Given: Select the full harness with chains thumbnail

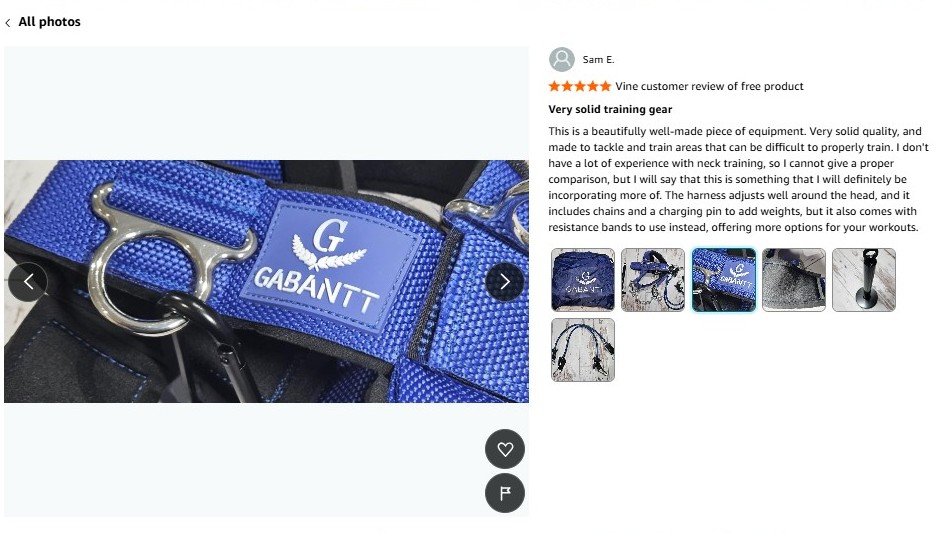Looking at the screenshot, I should (x=653, y=280).
